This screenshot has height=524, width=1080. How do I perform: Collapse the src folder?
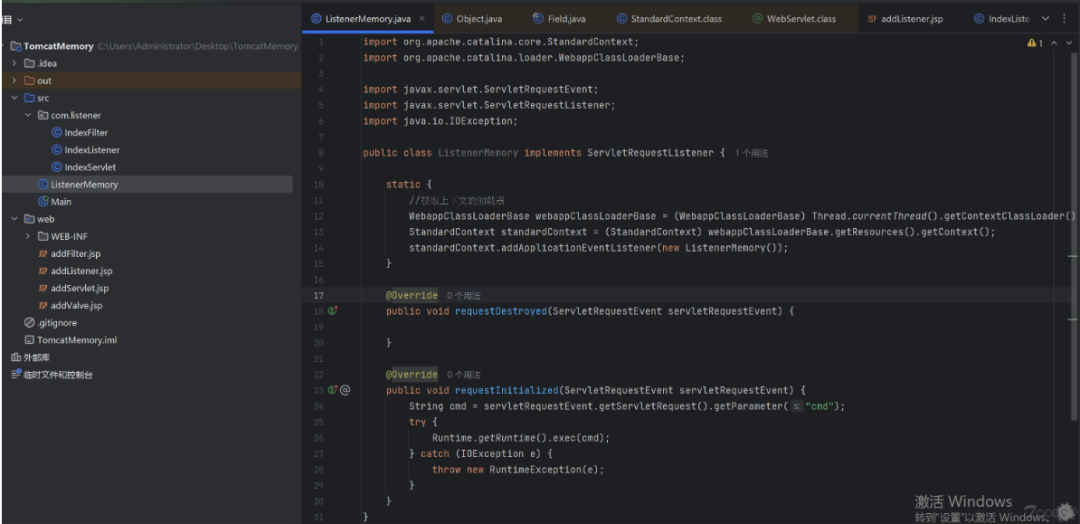tap(14, 98)
